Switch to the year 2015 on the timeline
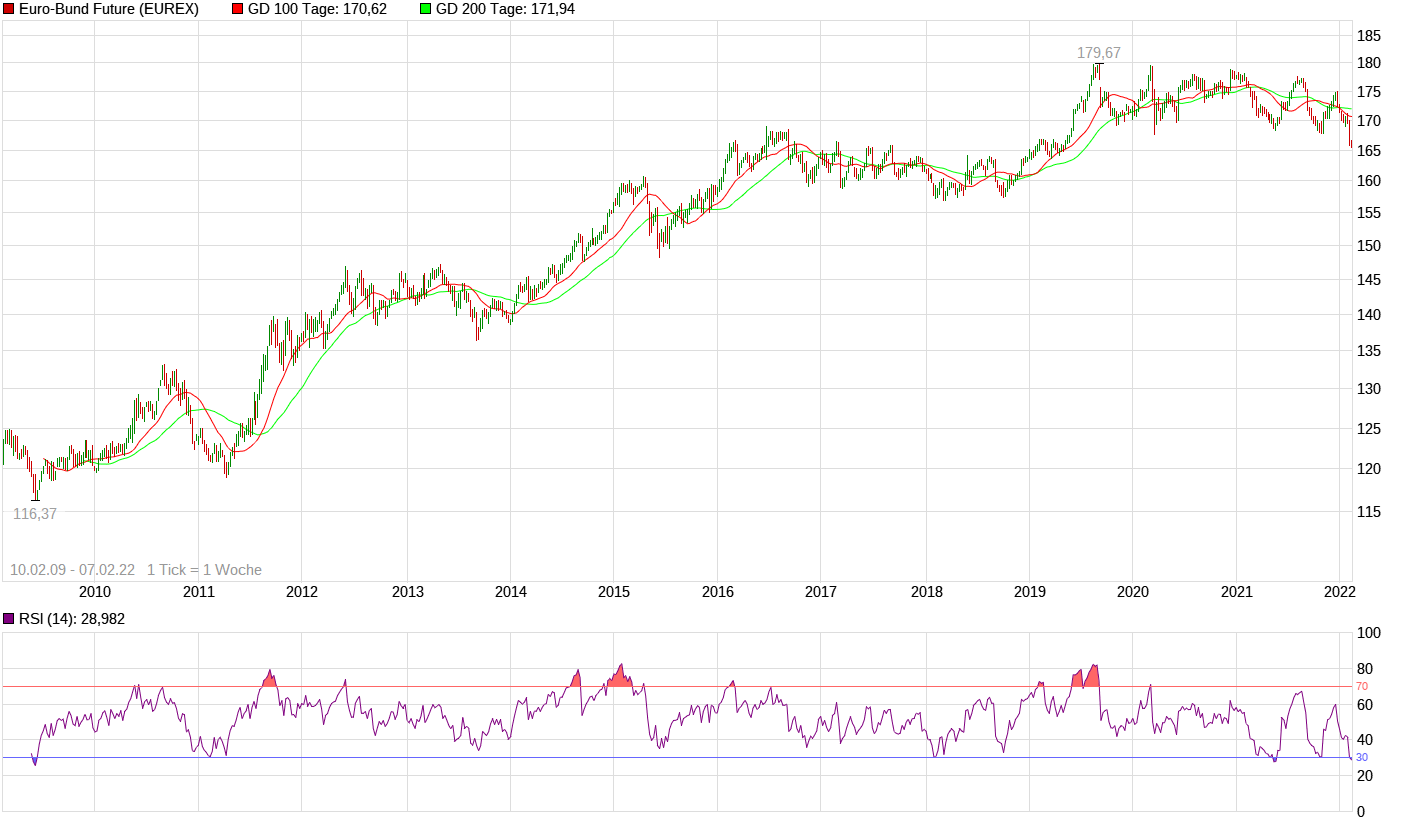Image resolution: width=1410 pixels, height=826 pixels. coord(612,592)
